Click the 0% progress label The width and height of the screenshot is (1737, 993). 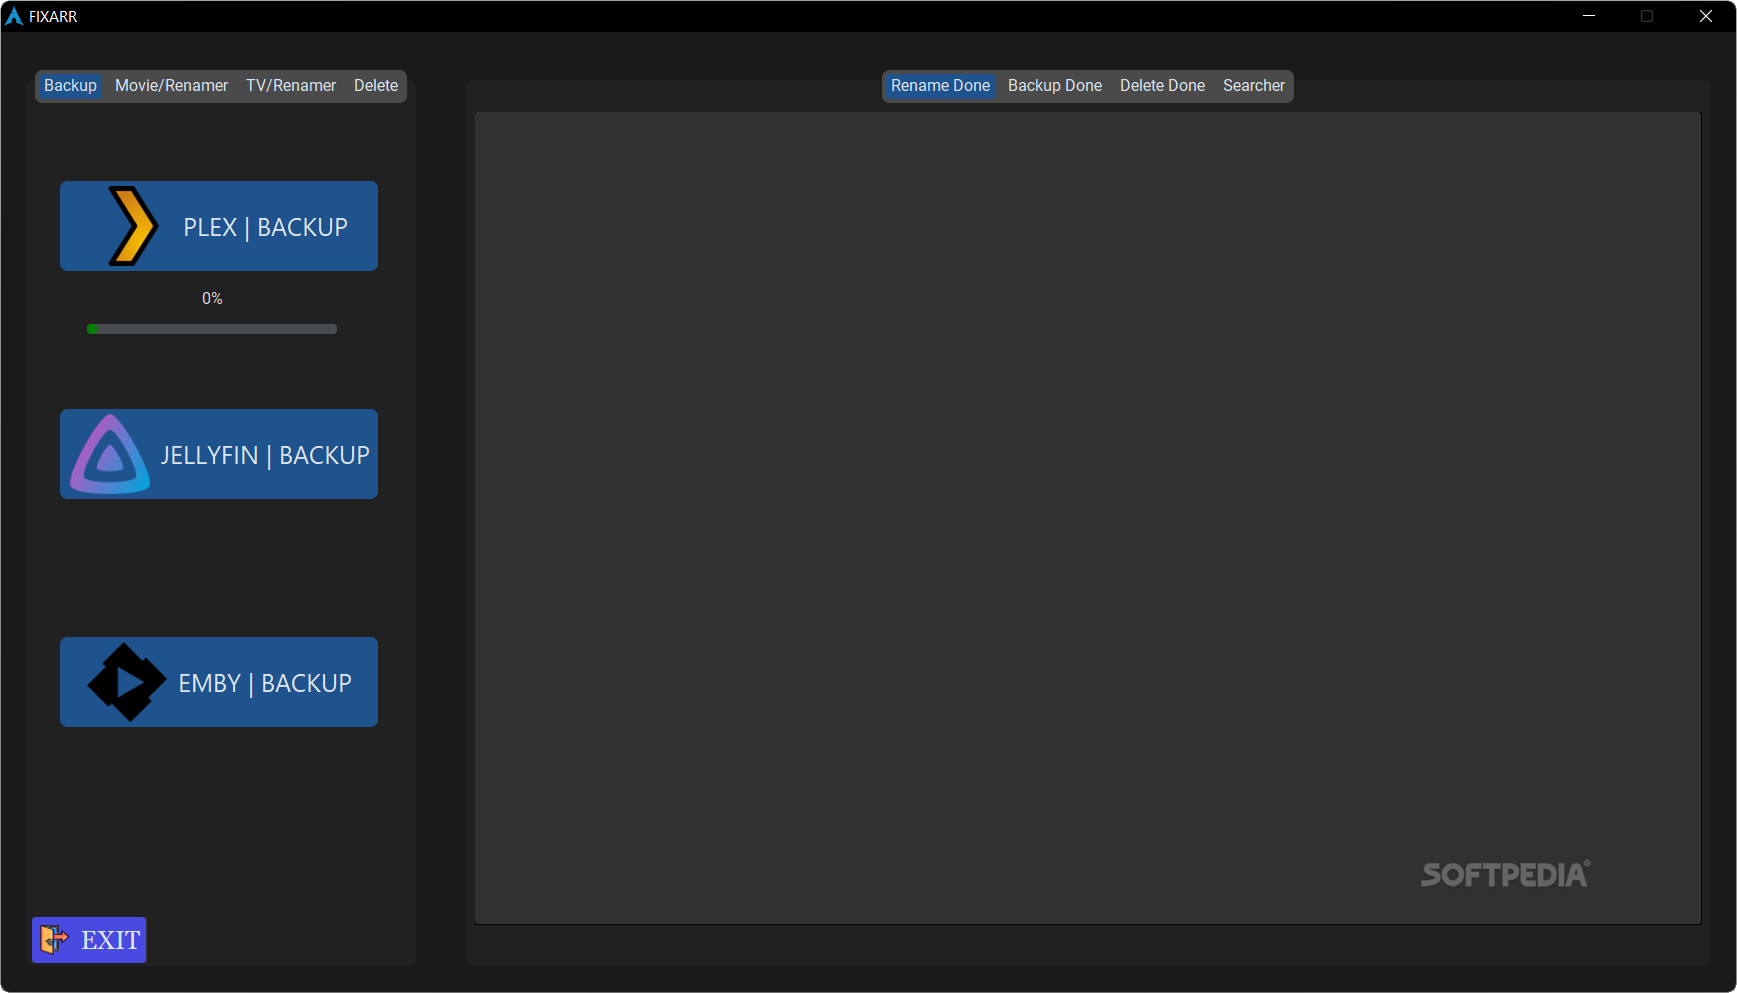pos(212,298)
